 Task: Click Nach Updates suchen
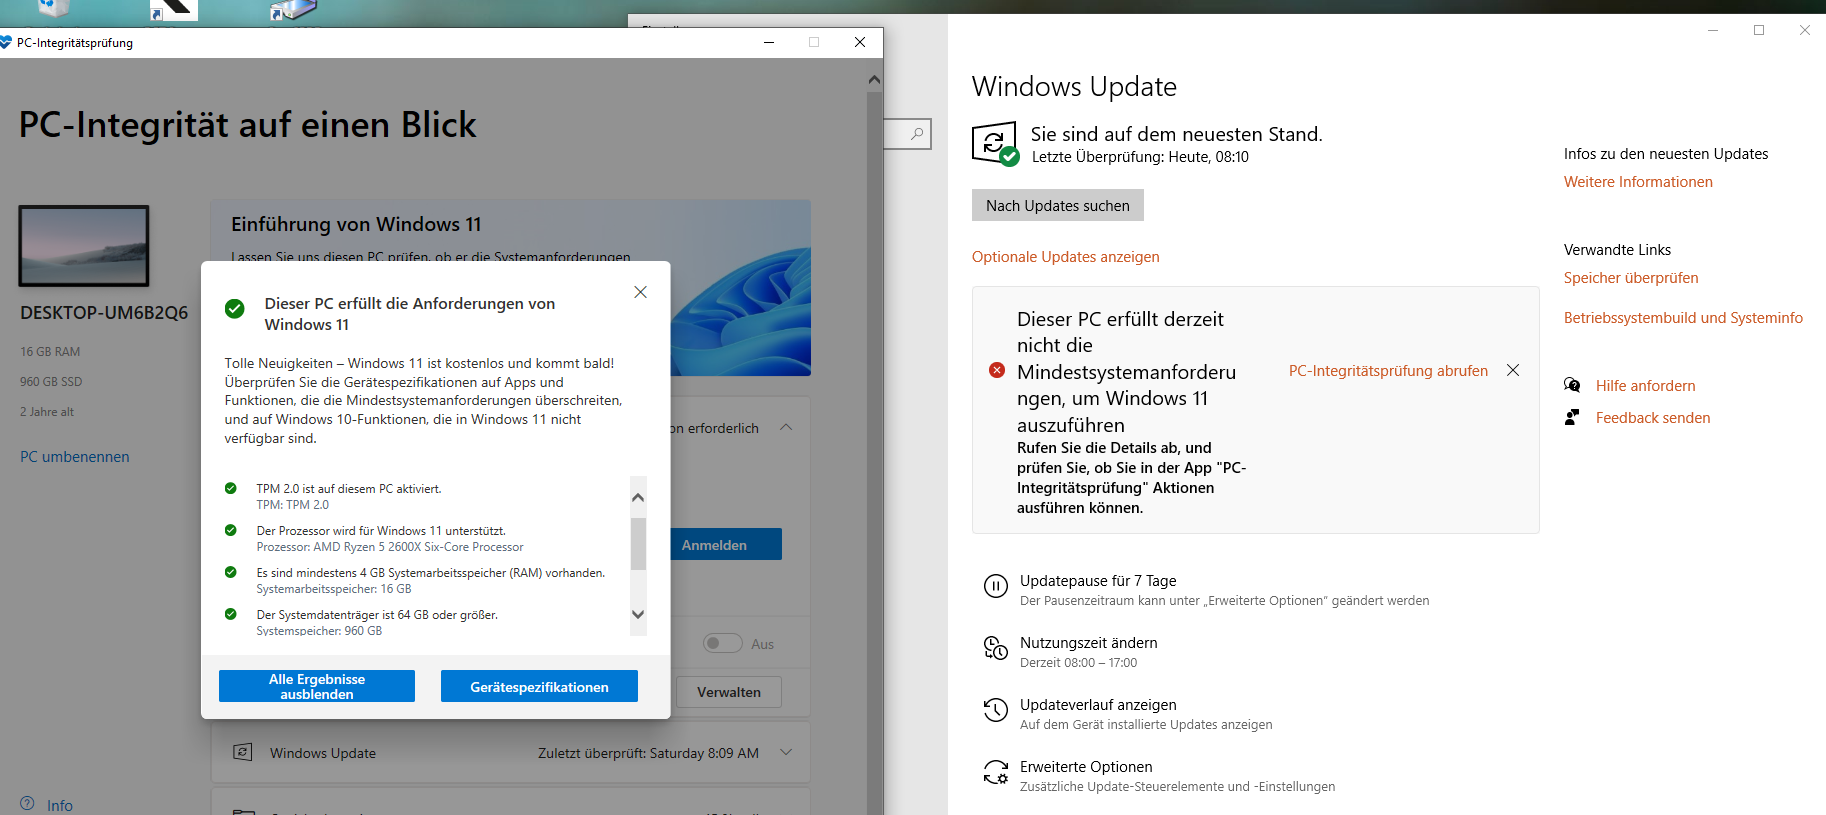1058,205
